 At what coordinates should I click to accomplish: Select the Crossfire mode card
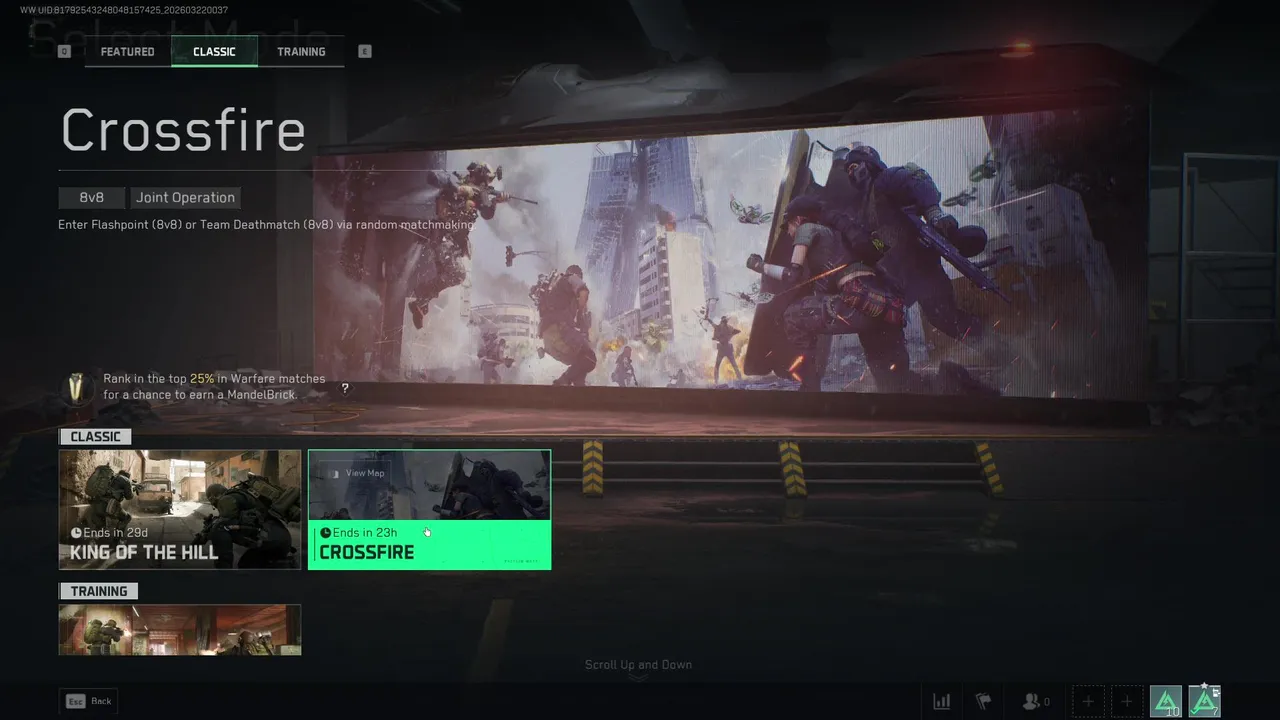(x=430, y=510)
